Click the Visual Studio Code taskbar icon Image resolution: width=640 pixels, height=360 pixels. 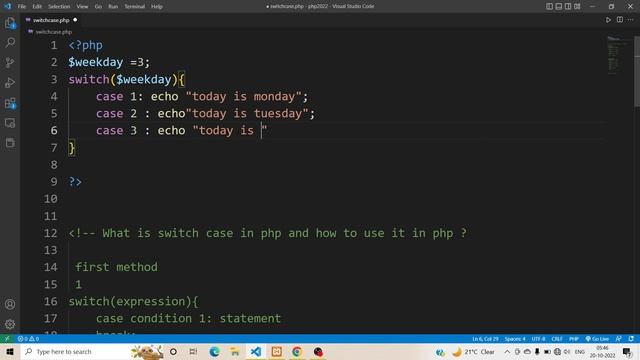click(256, 352)
